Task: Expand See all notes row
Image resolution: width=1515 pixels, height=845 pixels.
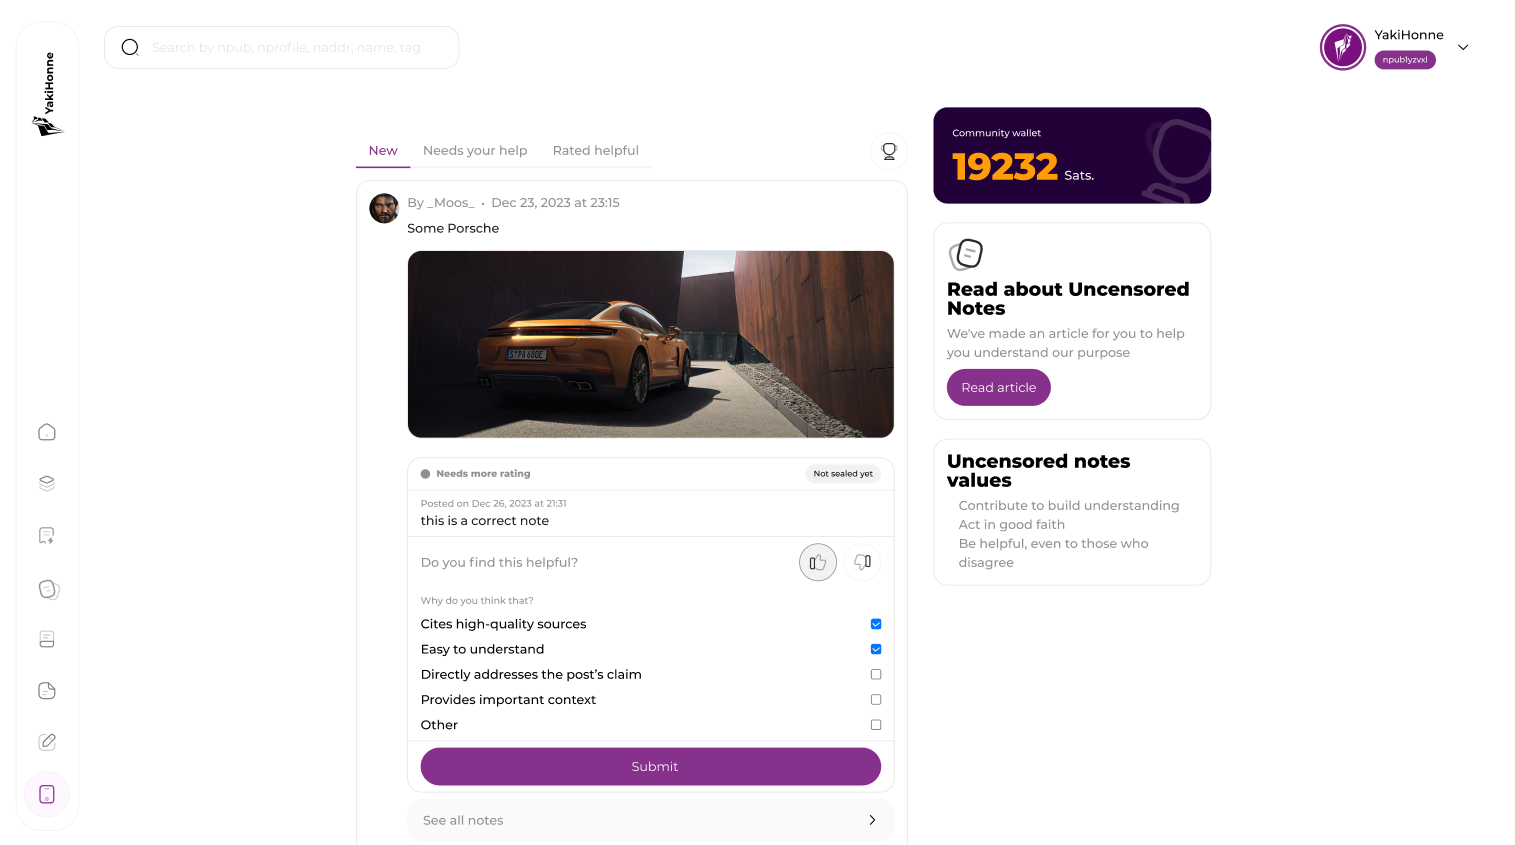Action: pyautogui.click(x=651, y=820)
